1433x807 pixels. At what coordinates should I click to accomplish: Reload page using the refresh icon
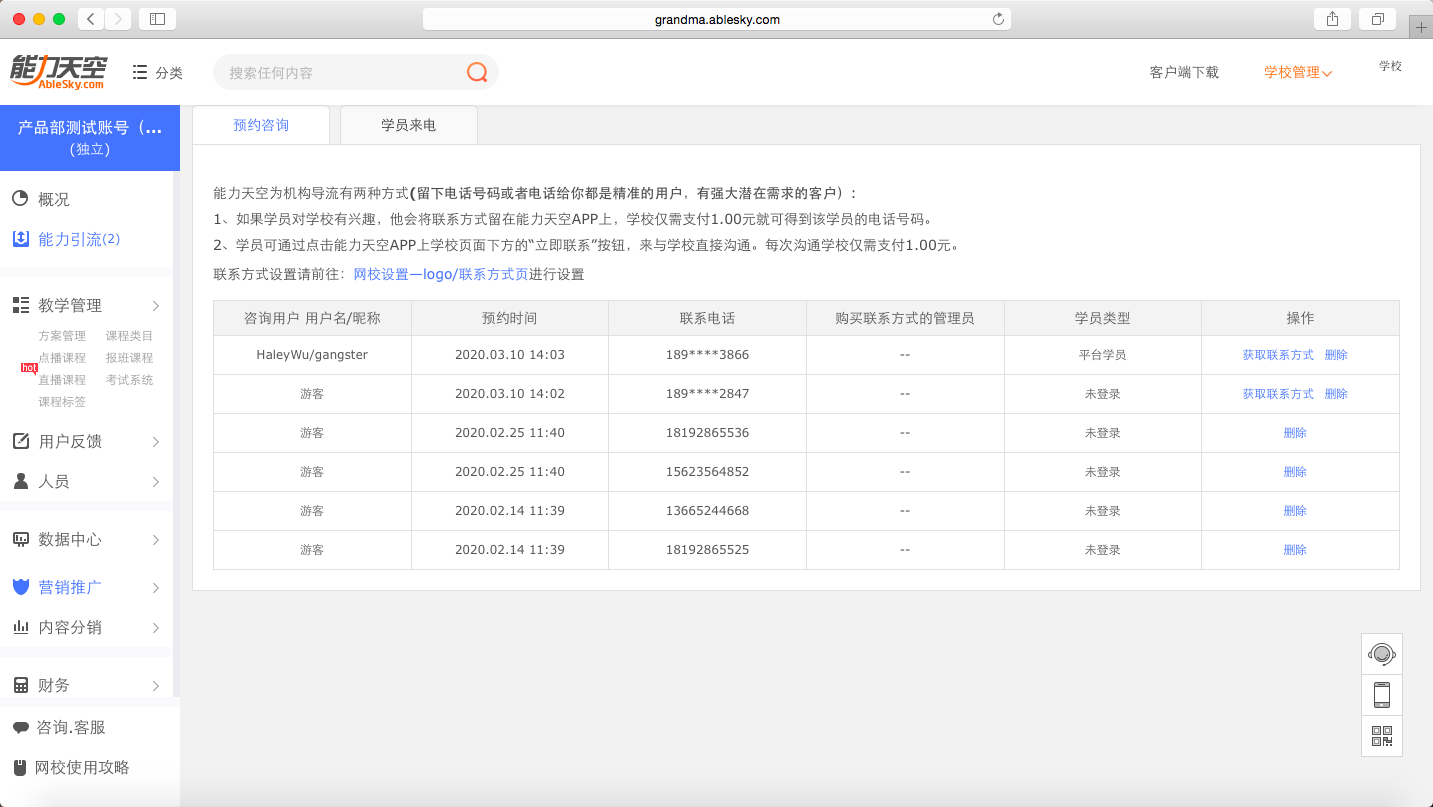point(997,19)
